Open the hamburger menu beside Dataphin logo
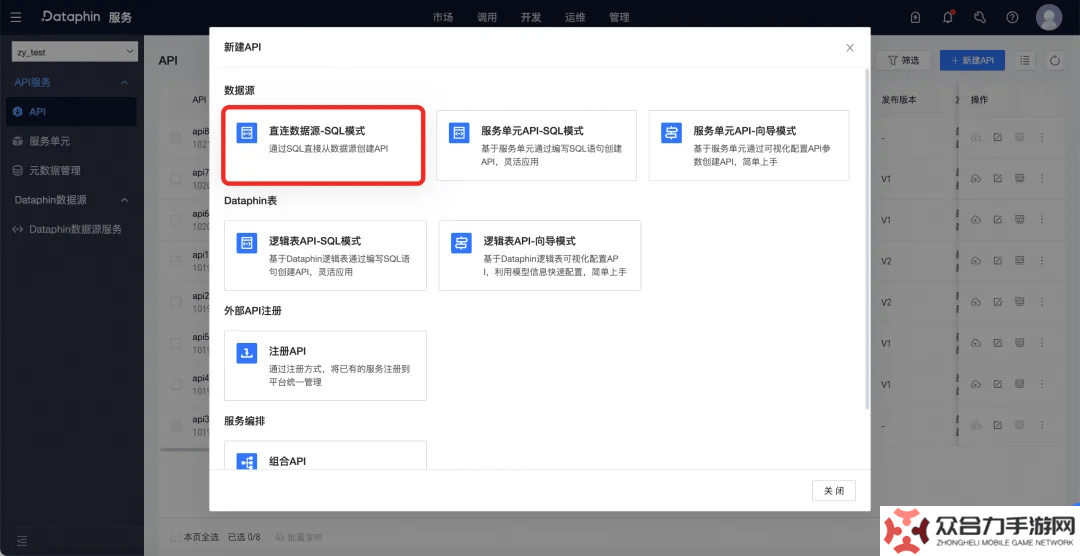Viewport: 1080px width, 556px height. (16, 17)
